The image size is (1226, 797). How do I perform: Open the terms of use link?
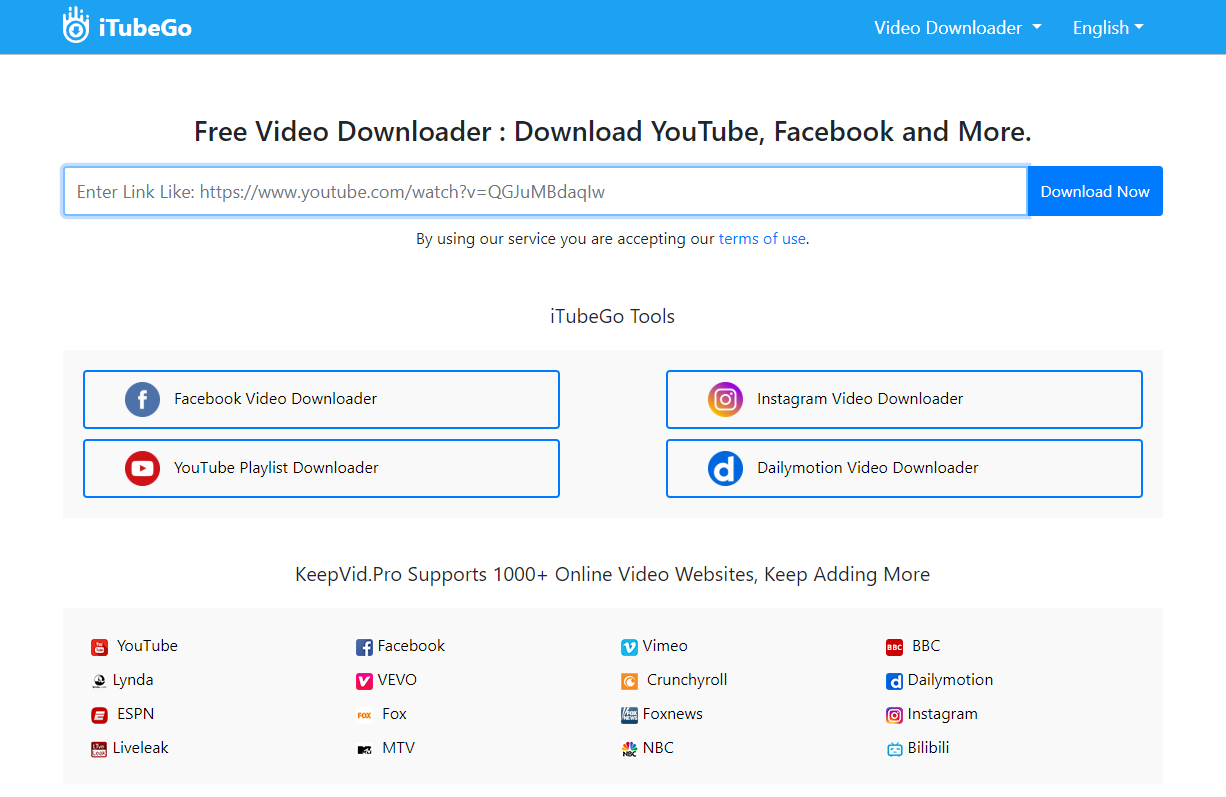[762, 239]
